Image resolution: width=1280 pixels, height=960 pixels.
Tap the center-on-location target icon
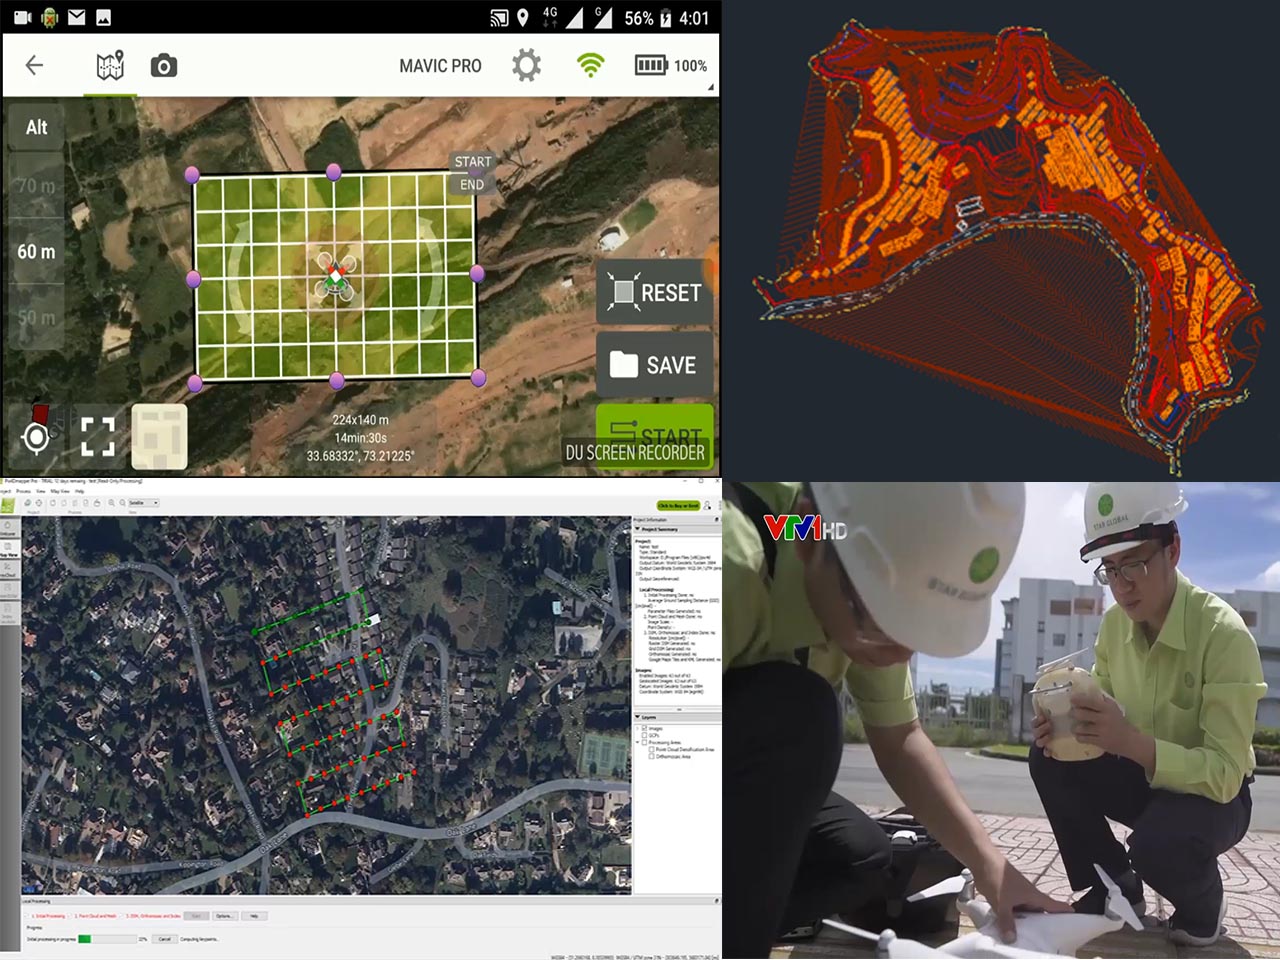point(36,437)
